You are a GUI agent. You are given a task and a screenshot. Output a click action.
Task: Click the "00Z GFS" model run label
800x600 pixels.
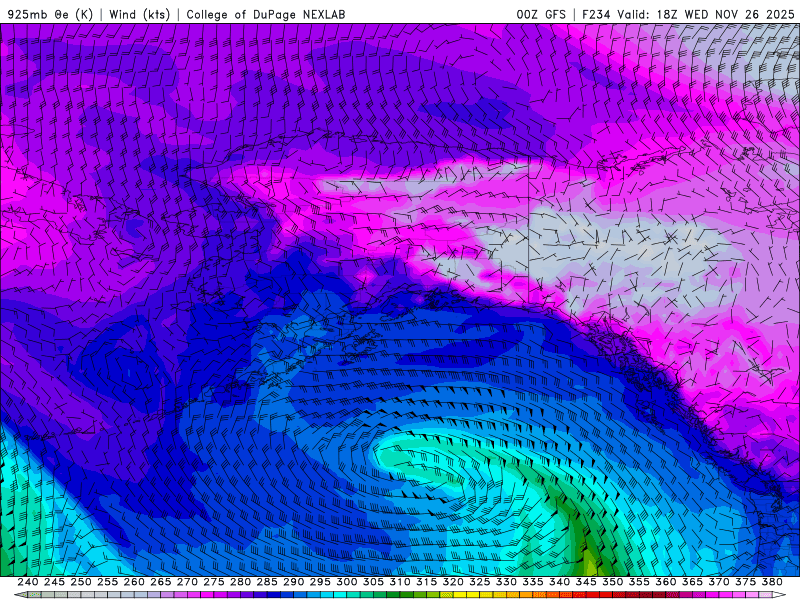pos(541,14)
